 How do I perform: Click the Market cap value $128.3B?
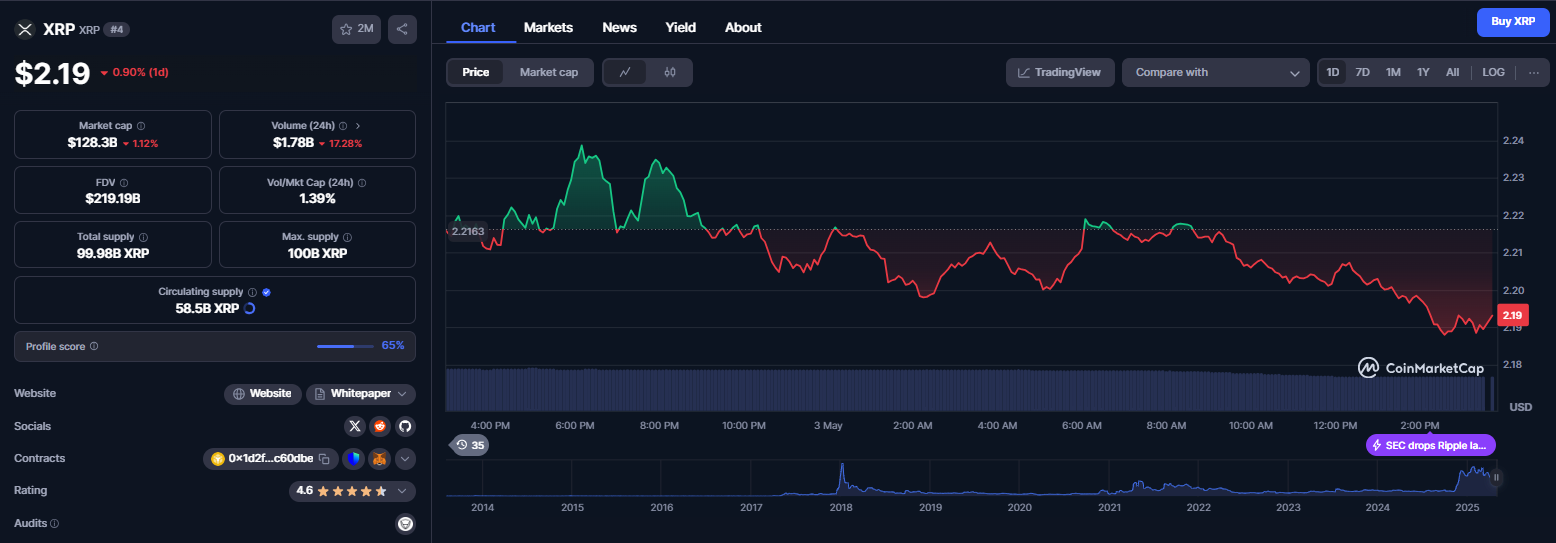pos(92,143)
